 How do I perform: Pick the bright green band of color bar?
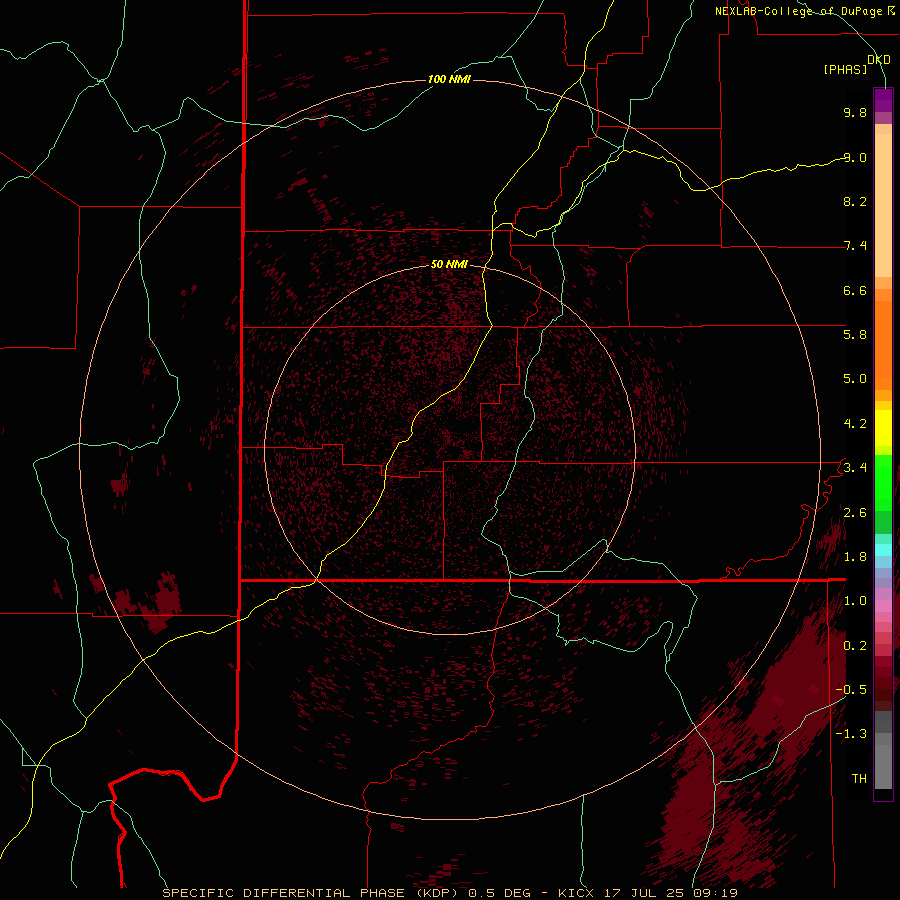883,482
